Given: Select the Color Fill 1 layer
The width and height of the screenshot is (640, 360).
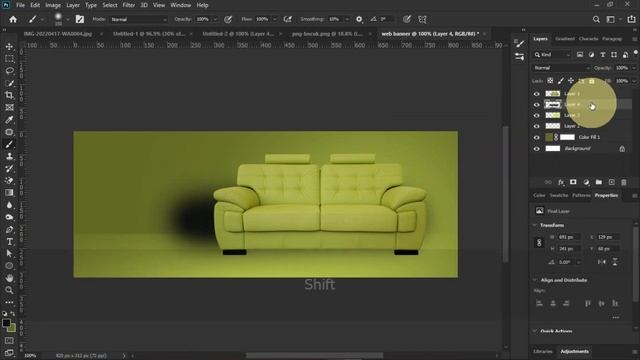Looking at the screenshot, I should 588,138.
